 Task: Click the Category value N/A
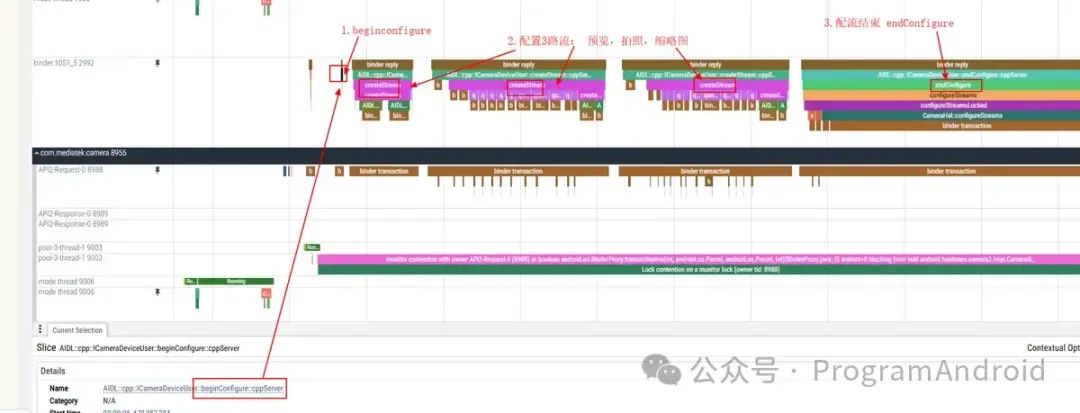point(110,401)
